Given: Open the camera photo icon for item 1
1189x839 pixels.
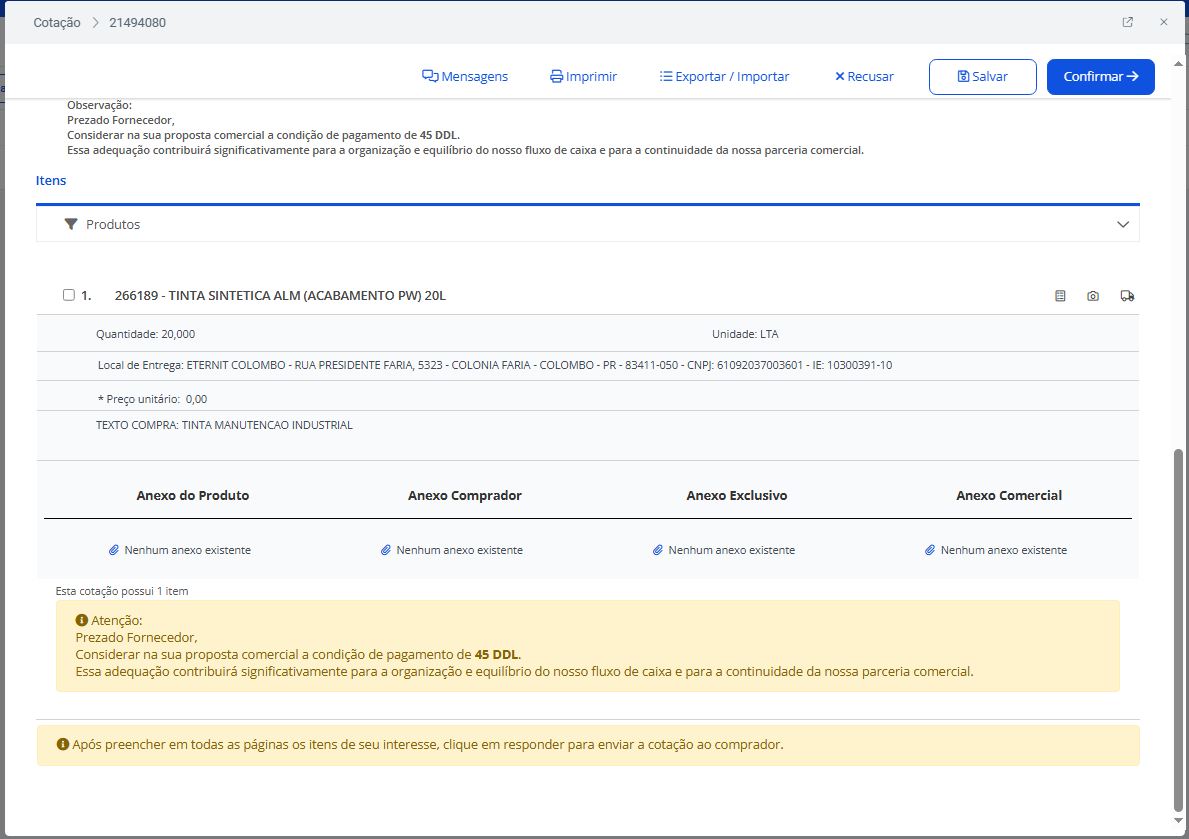Looking at the screenshot, I should (1093, 296).
